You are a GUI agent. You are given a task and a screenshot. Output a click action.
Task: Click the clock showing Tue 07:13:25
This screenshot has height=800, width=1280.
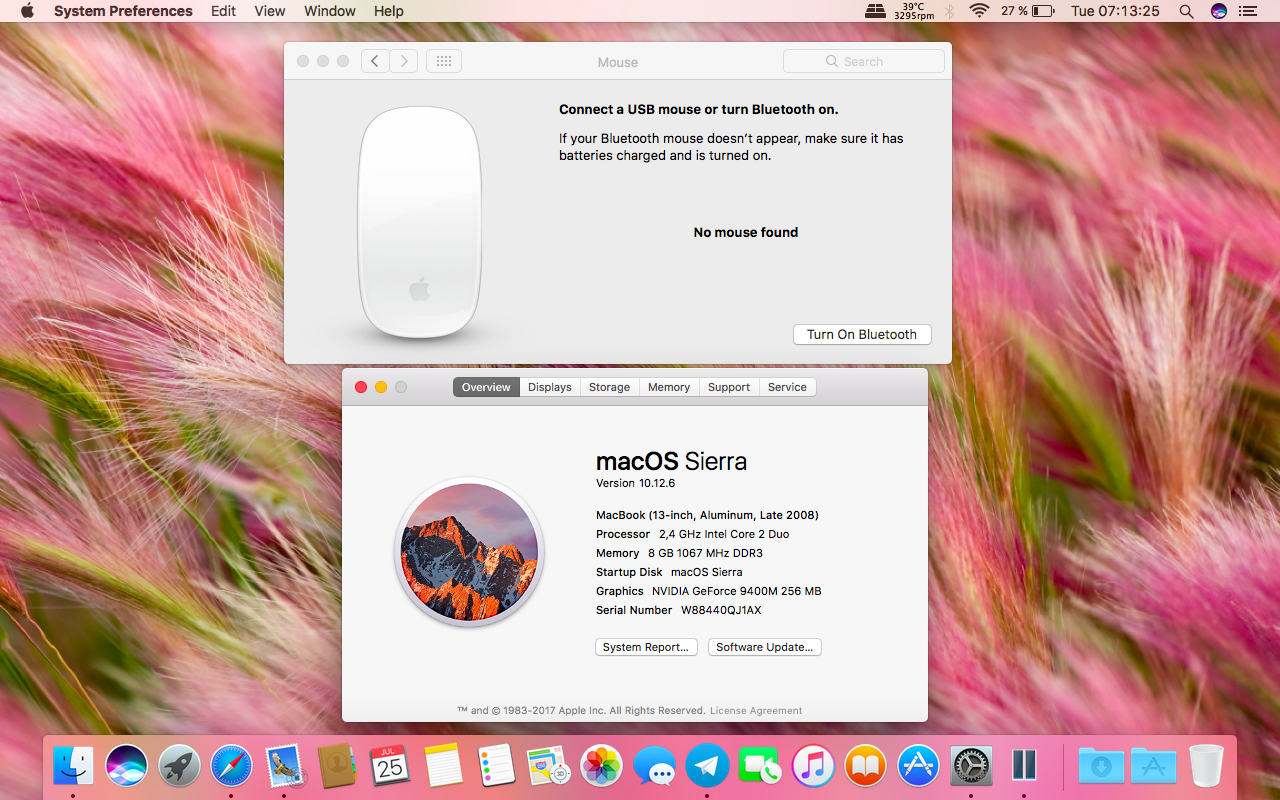[1115, 11]
